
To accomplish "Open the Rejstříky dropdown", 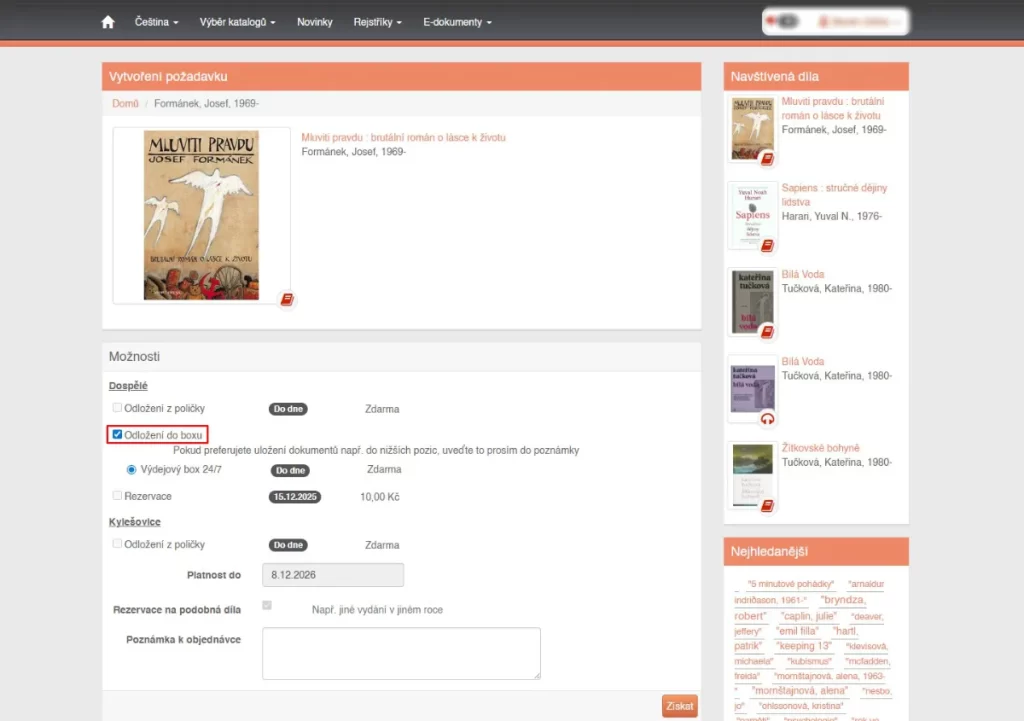I will coord(377,22).
